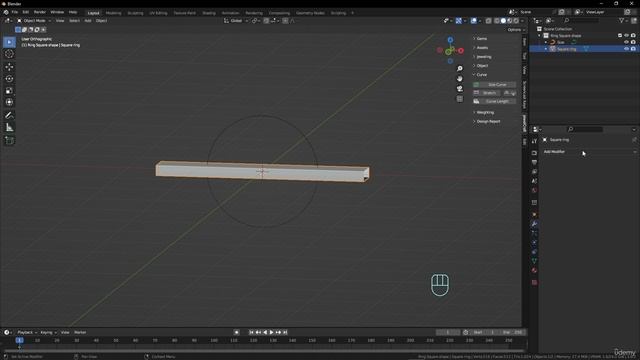640x360 pixels.
Task: Switch to solid viewport shading
Action: [x=503, y=21]
